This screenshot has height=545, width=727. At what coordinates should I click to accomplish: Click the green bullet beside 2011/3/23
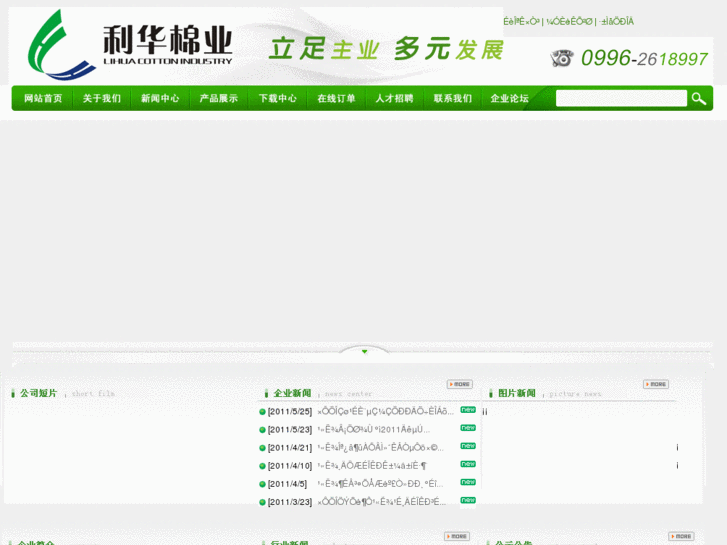point(262,502)
